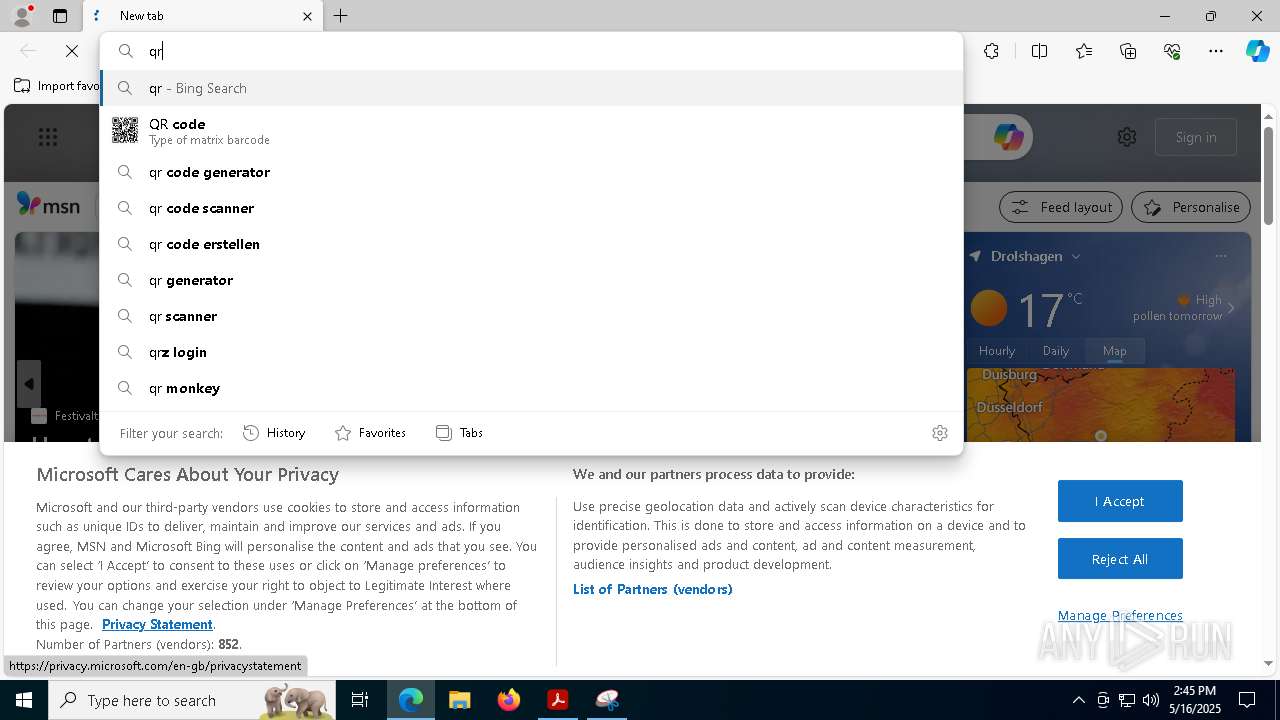Choose 'qr code generator' suggestion

point(531,172)
